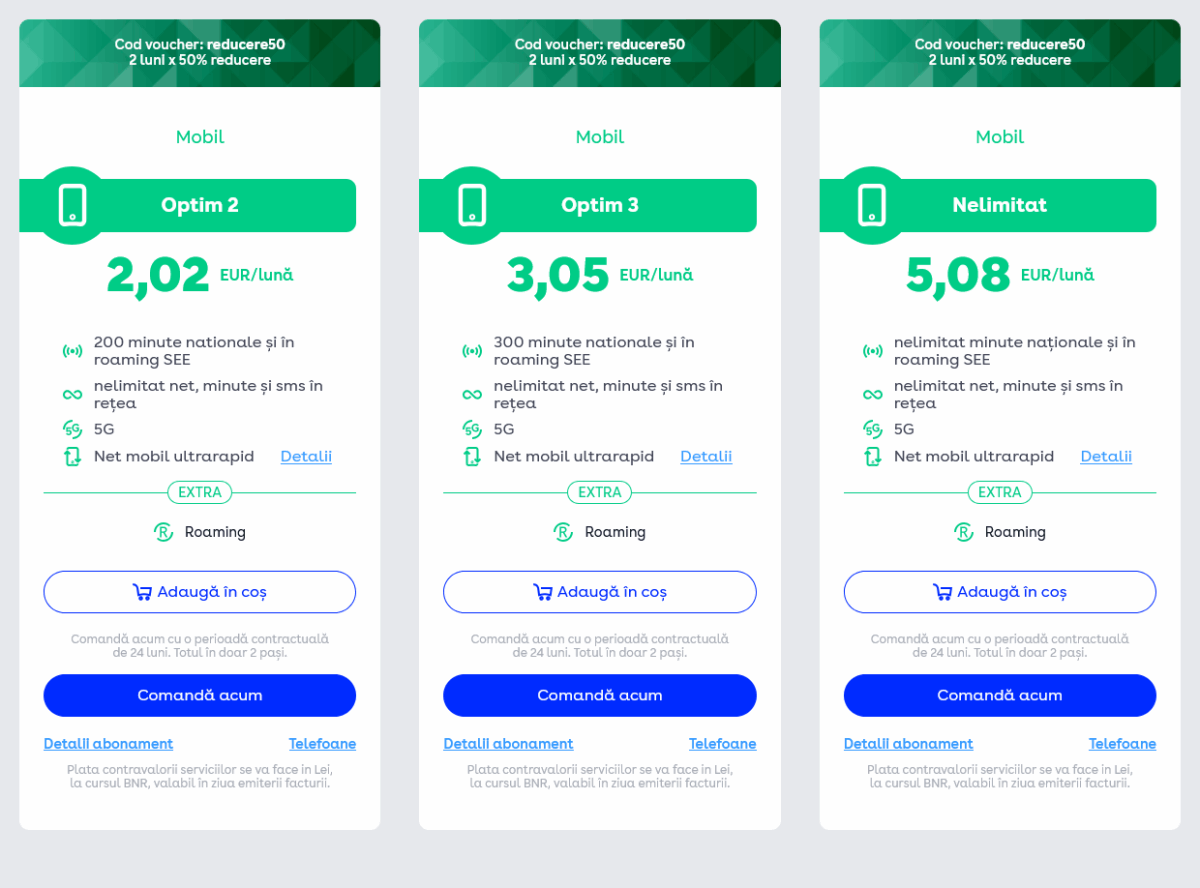
Task: Click the phone icon on Optim 3 plan
Action: click(x=472, y=205)
